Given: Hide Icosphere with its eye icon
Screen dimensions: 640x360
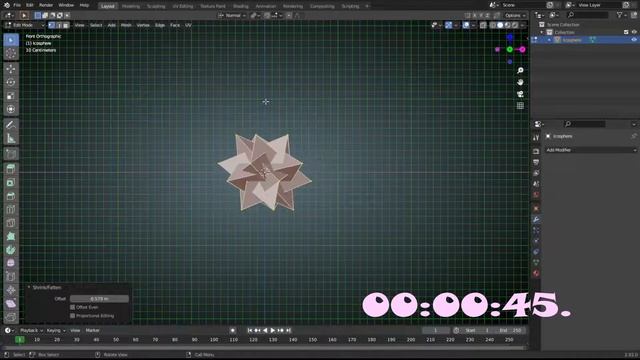Looking at the screenshot, I should 634,40.
